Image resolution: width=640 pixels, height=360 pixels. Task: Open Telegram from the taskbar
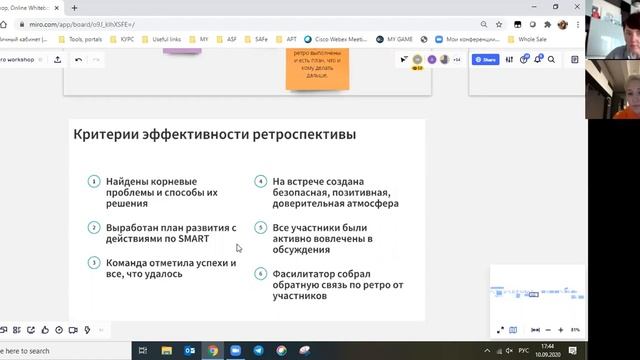point(258,351)
